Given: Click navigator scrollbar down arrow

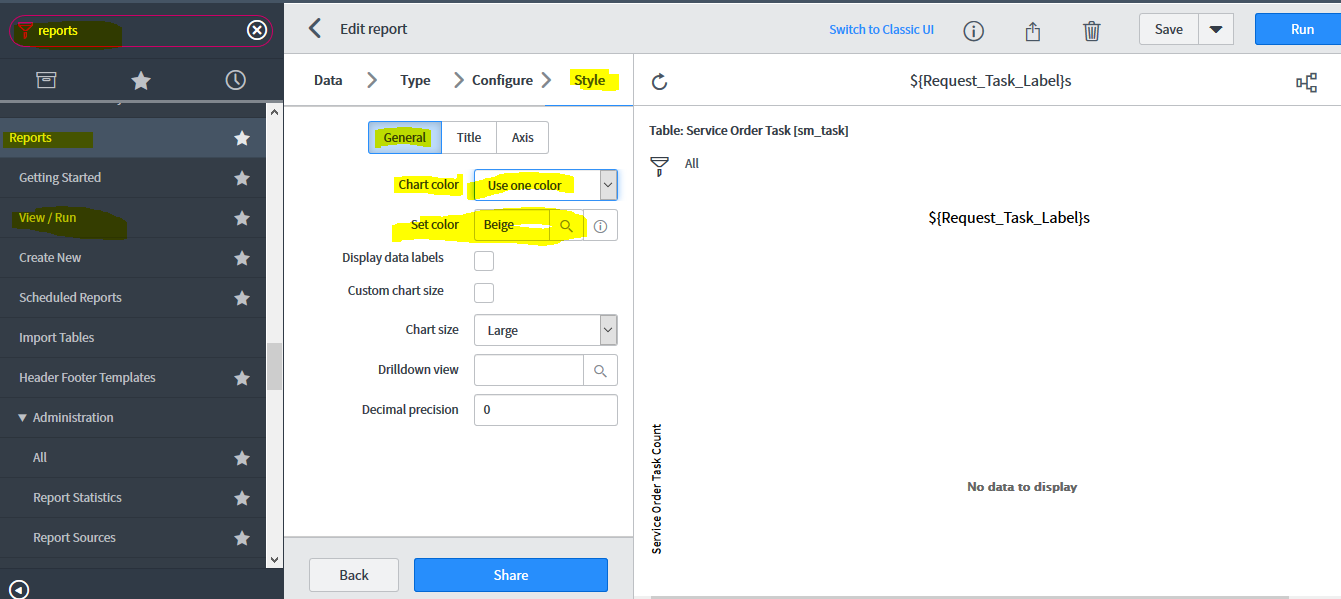Looking at the screenshot, I should click(274, 561).
